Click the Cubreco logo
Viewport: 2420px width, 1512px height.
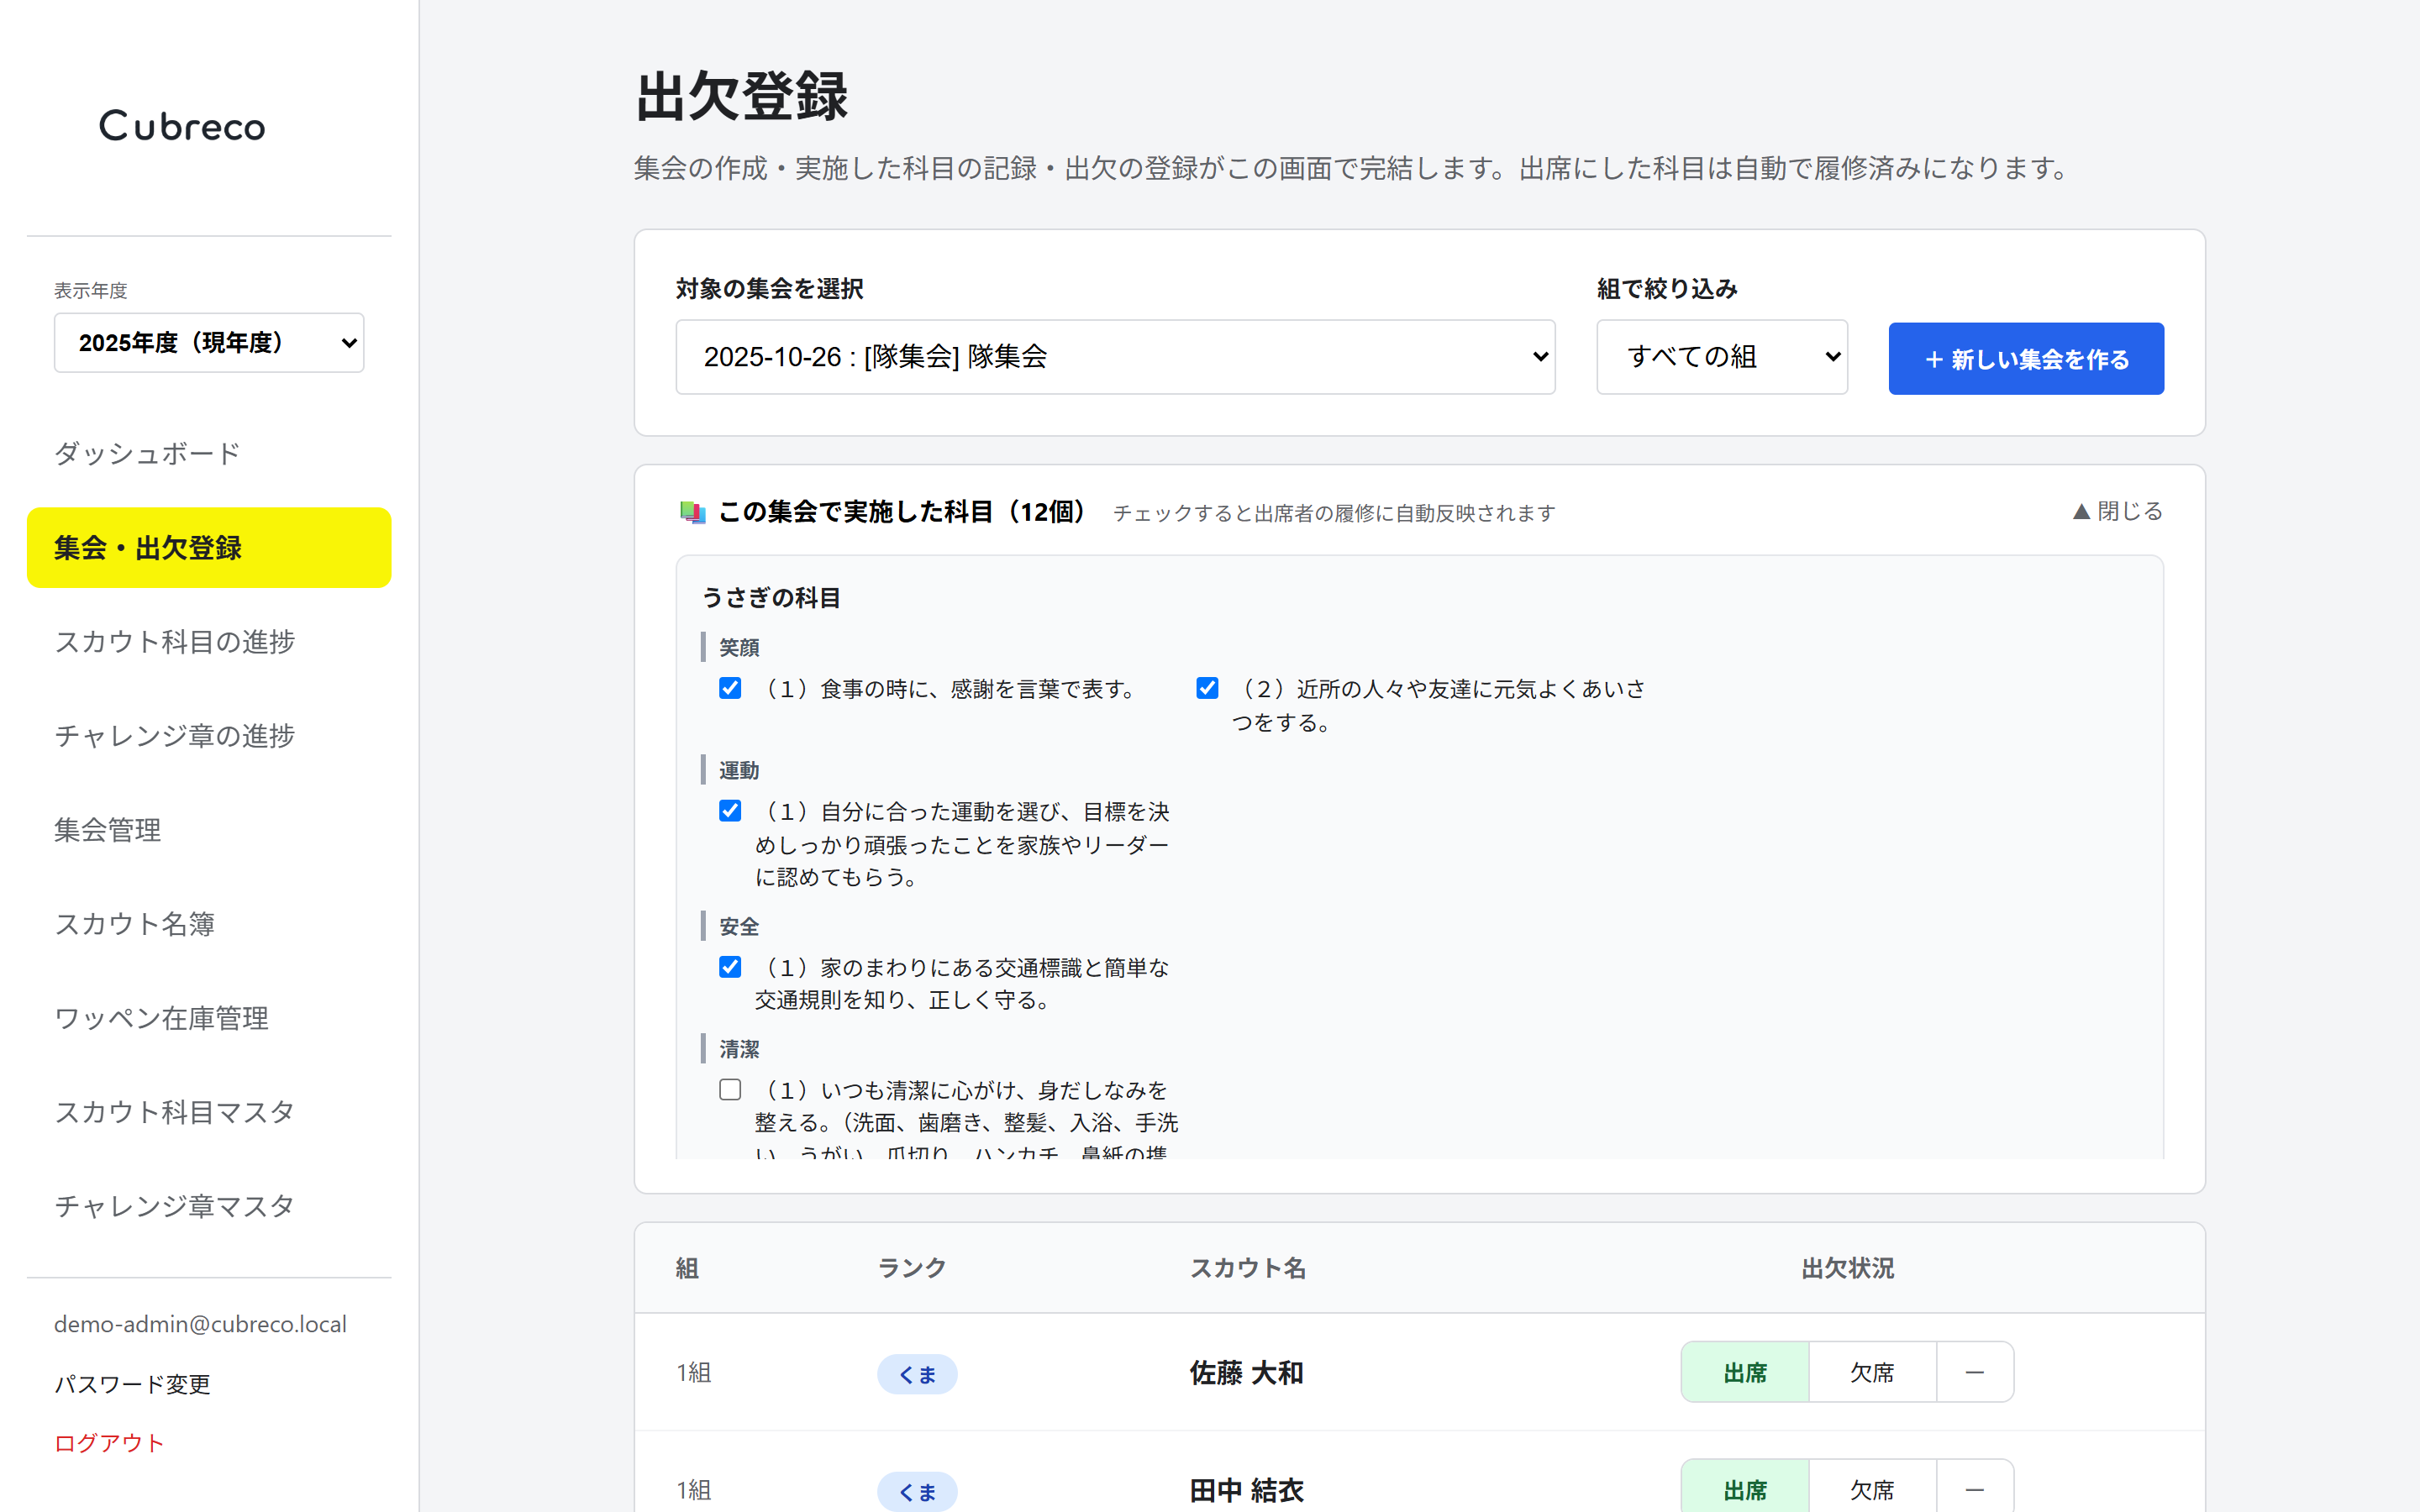click(x=182, y=126)
